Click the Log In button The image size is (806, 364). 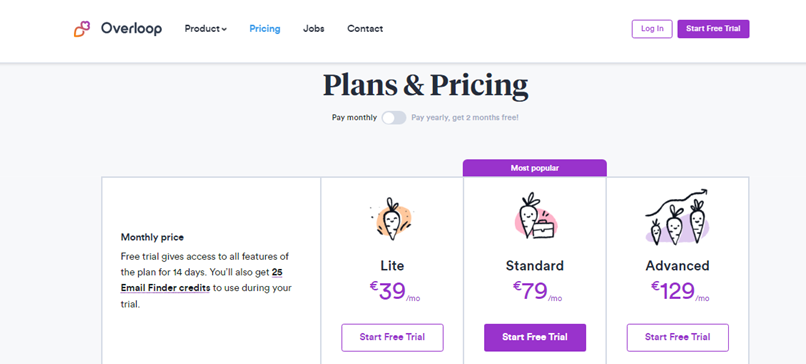pos(652,29)
